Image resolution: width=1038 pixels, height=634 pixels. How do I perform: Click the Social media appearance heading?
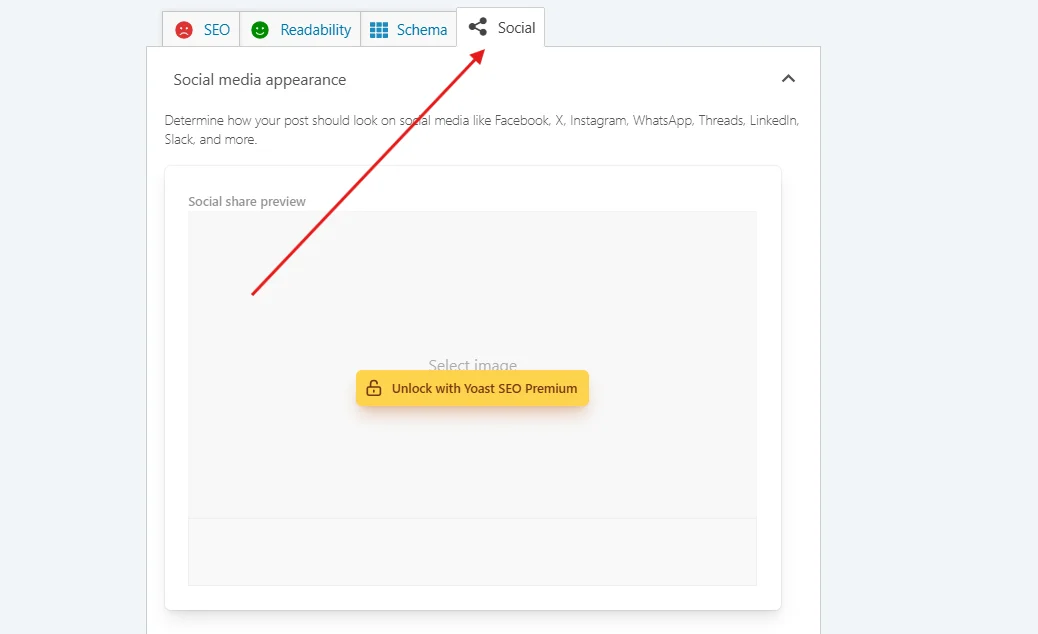click(260, 80)
